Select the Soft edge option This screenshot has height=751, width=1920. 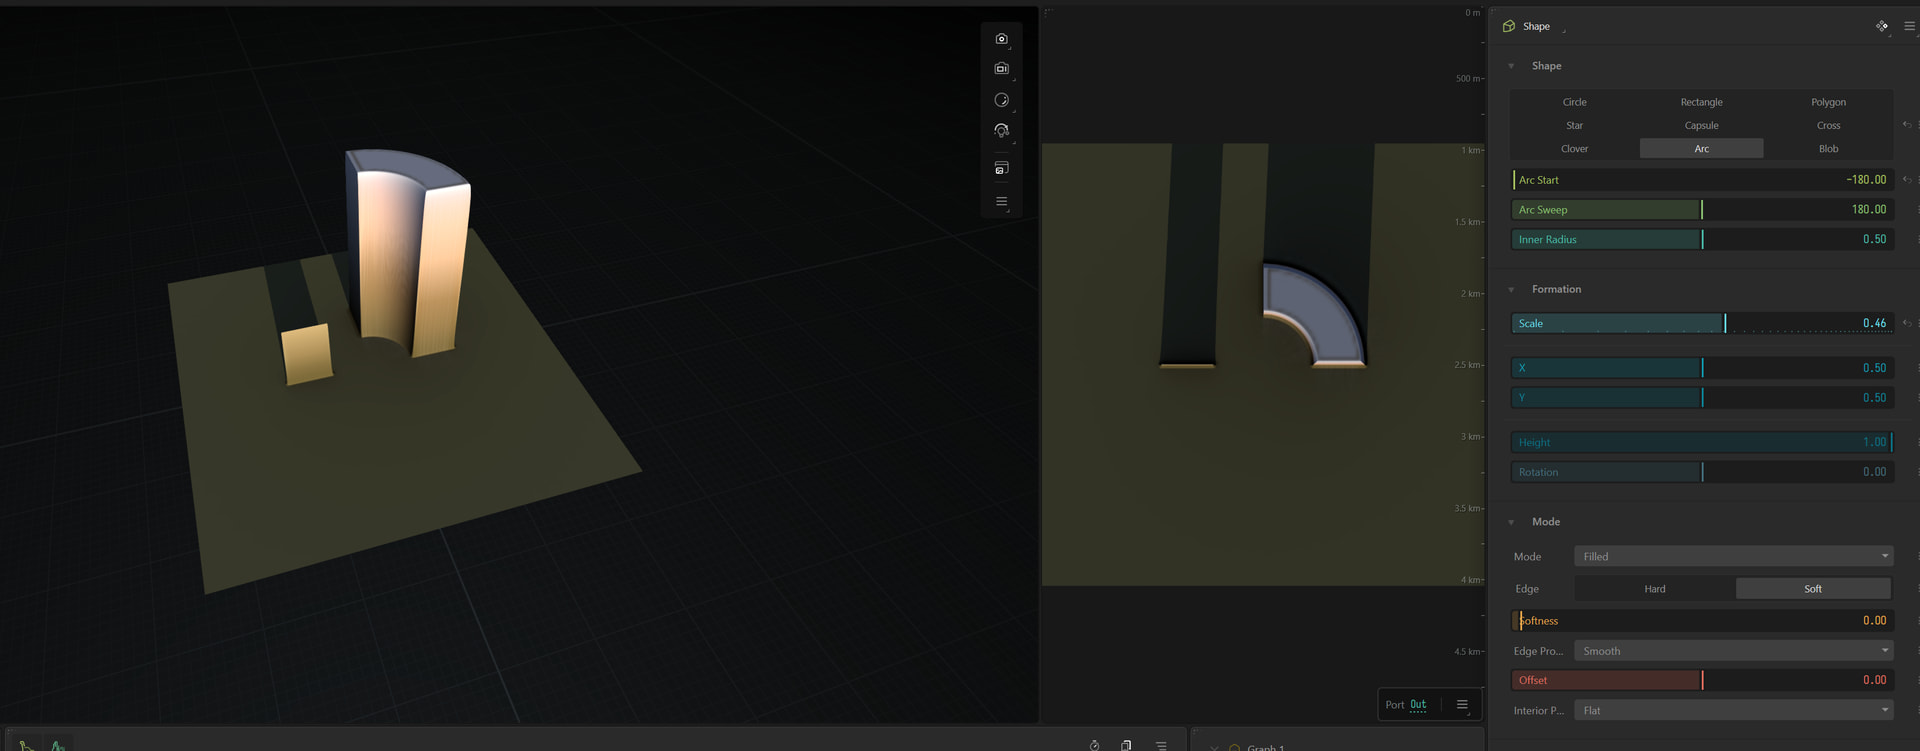(1813, 589)
